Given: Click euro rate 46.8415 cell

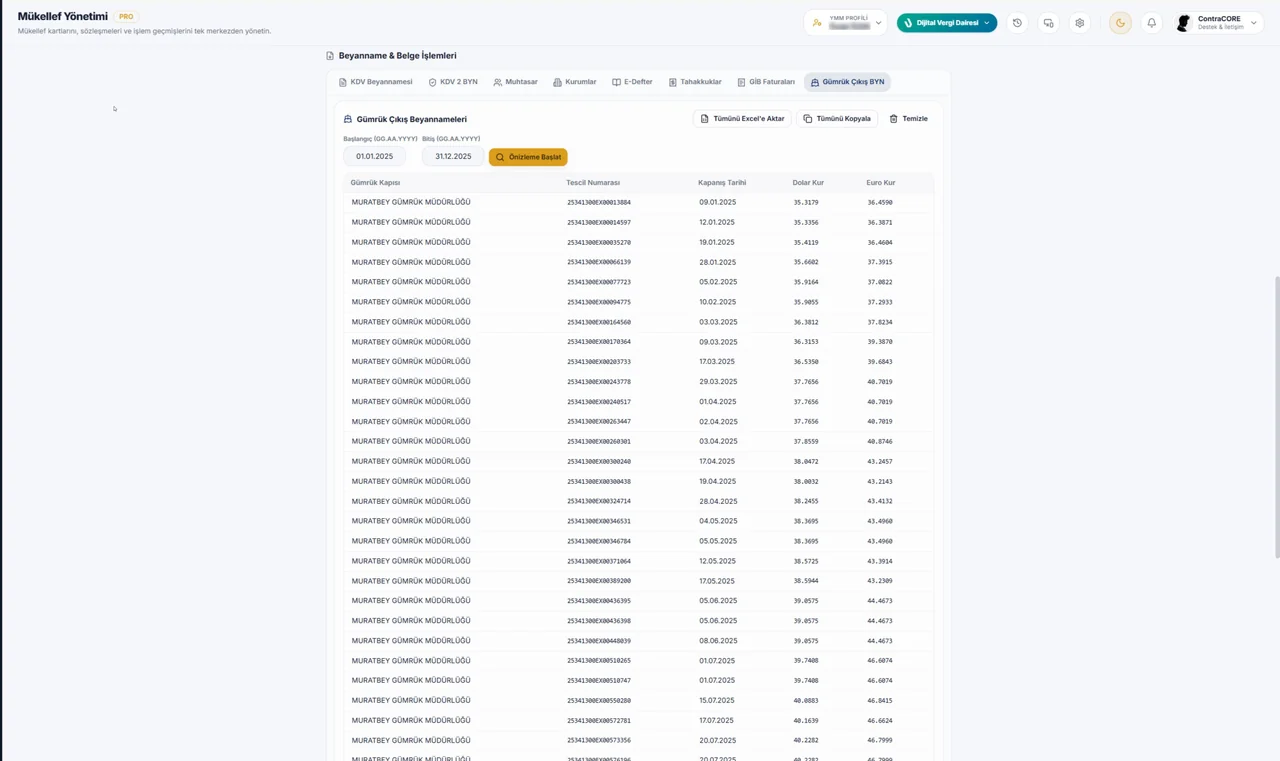Looking at the screenshot, I should coord(880,701).
